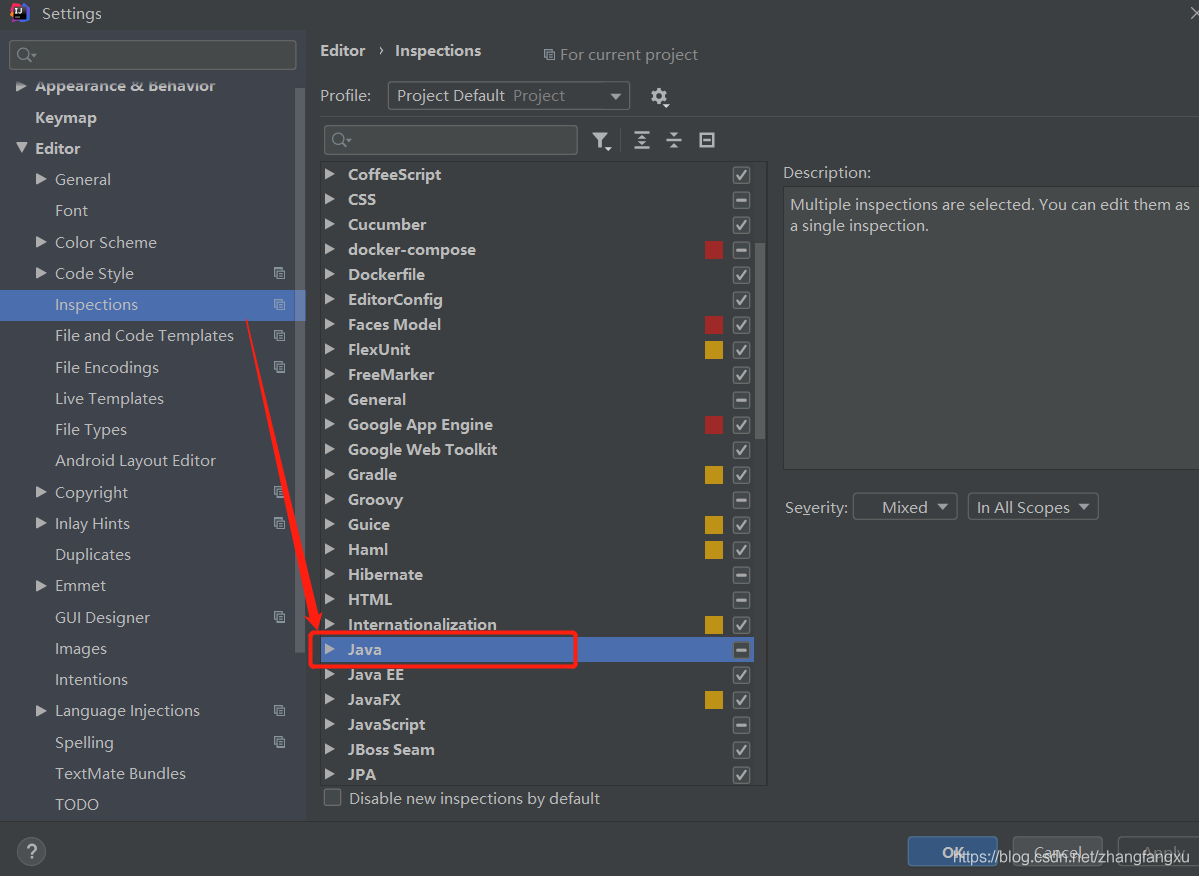Toggle the CoffeeScript inspections checkbox
This screenshot has width=1199, height=876.
(741, 175)
